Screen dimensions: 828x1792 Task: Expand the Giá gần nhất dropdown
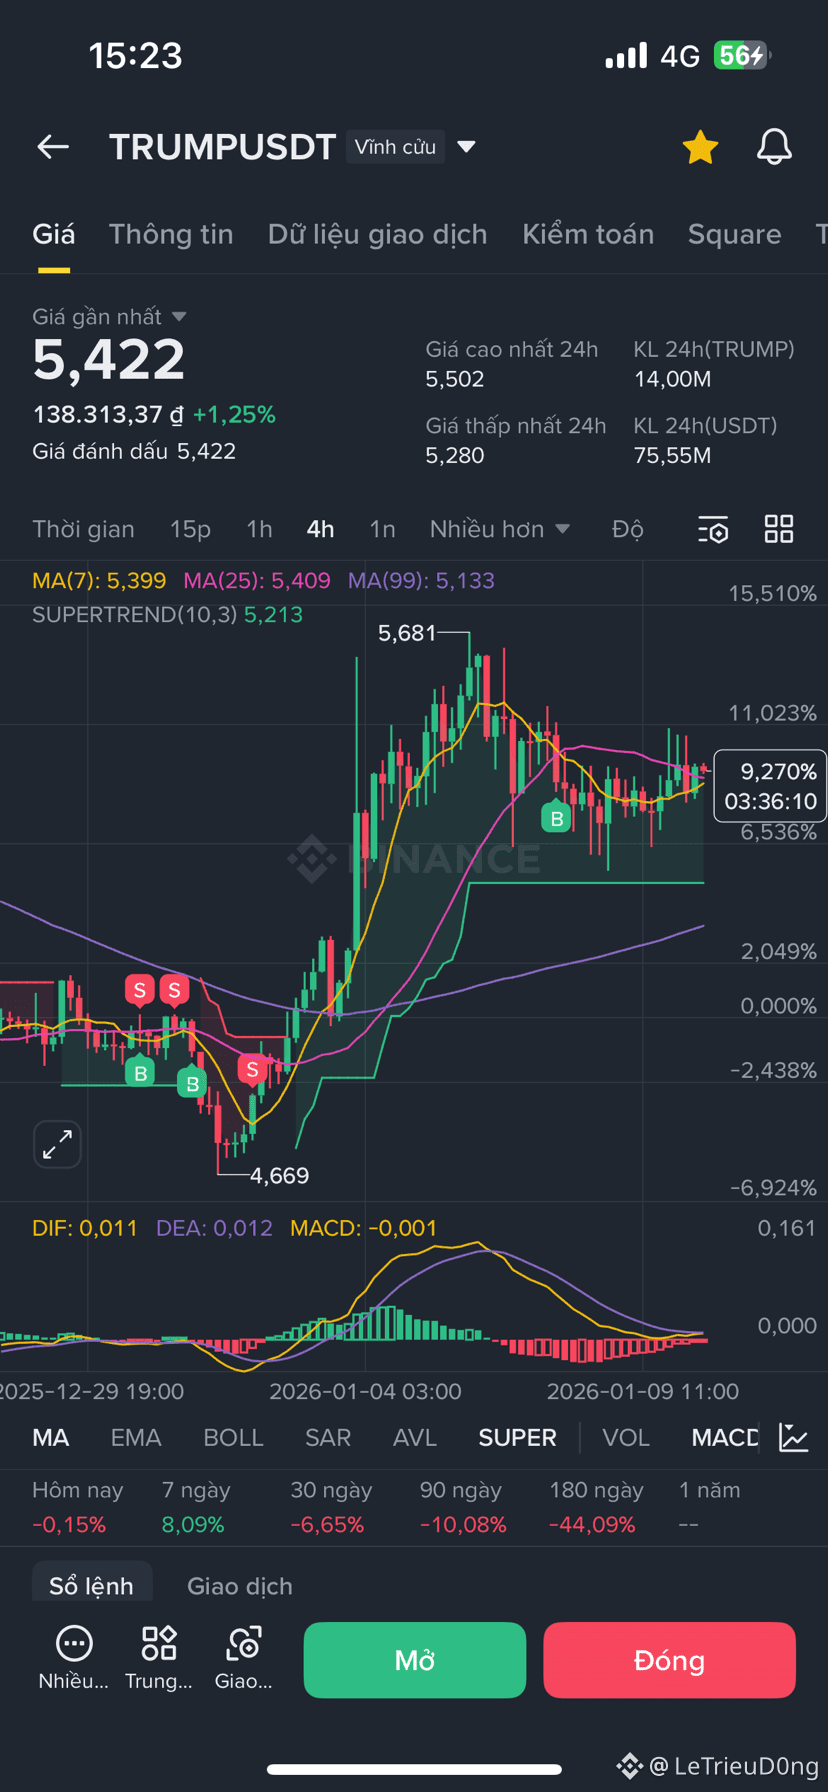click(109, 317)
